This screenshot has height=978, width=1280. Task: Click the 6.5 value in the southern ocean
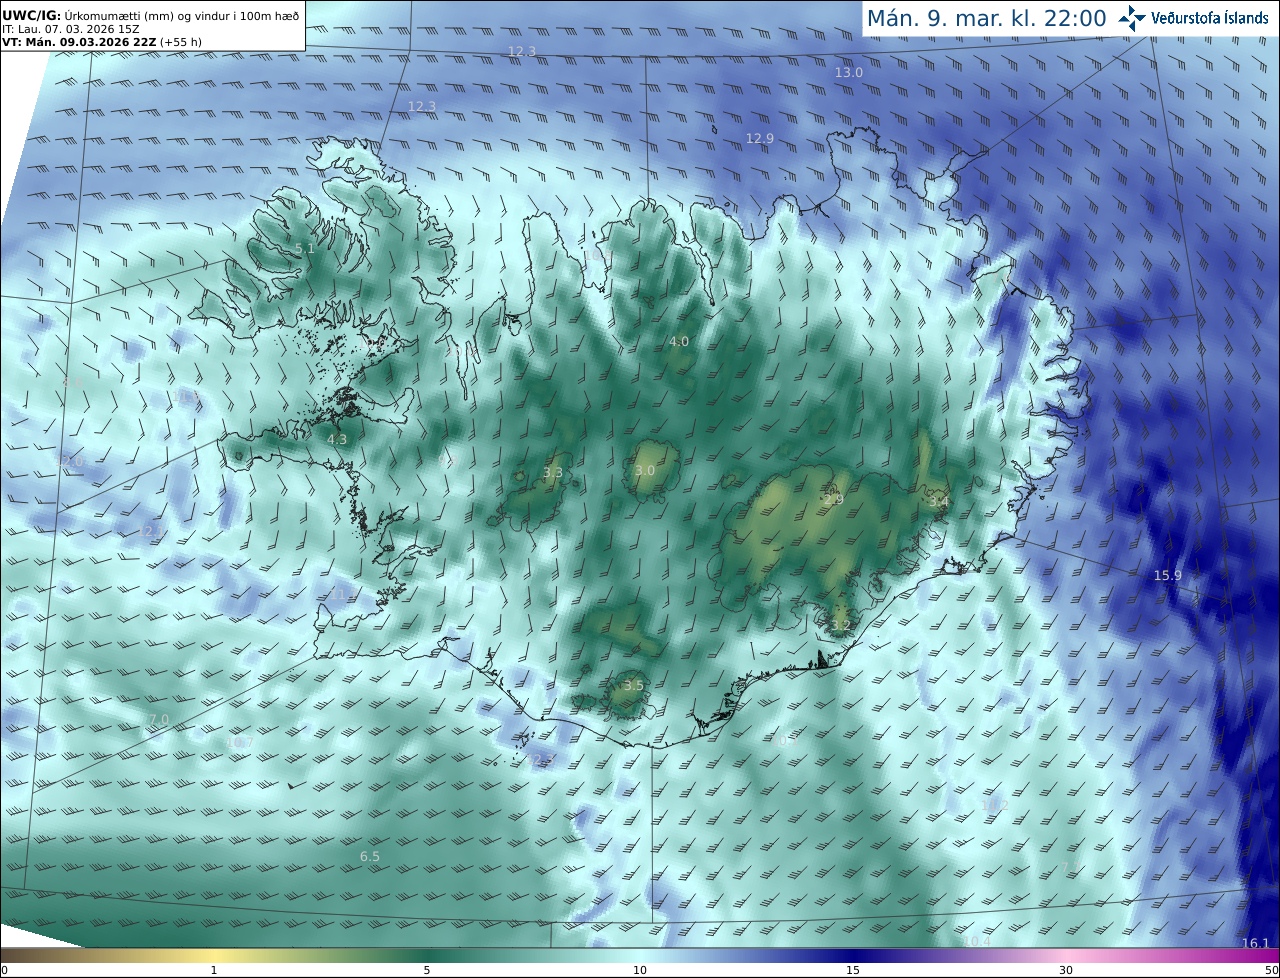point(370,856)
